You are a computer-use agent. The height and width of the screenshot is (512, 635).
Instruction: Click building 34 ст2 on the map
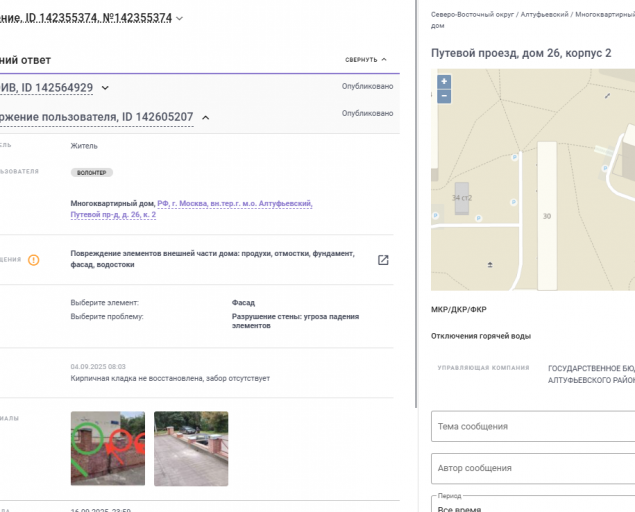click(x=462, y=198)
